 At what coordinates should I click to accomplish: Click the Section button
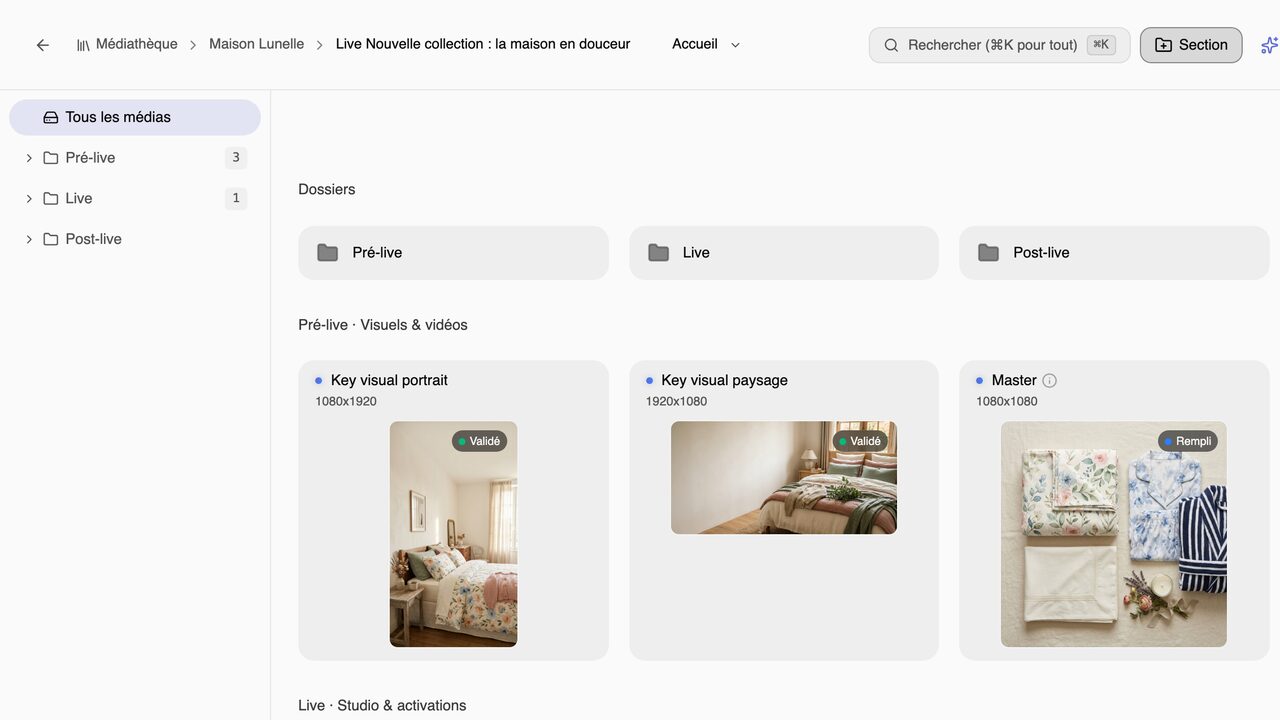point(1191,45)
